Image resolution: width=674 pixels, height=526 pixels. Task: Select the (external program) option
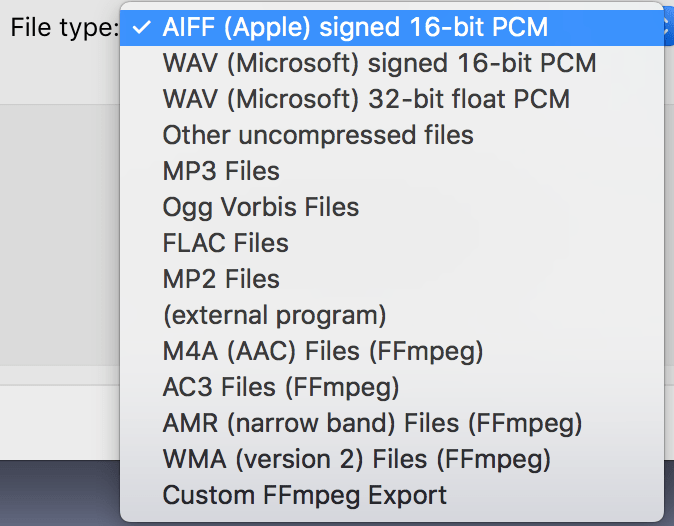(x=274, y=315)
